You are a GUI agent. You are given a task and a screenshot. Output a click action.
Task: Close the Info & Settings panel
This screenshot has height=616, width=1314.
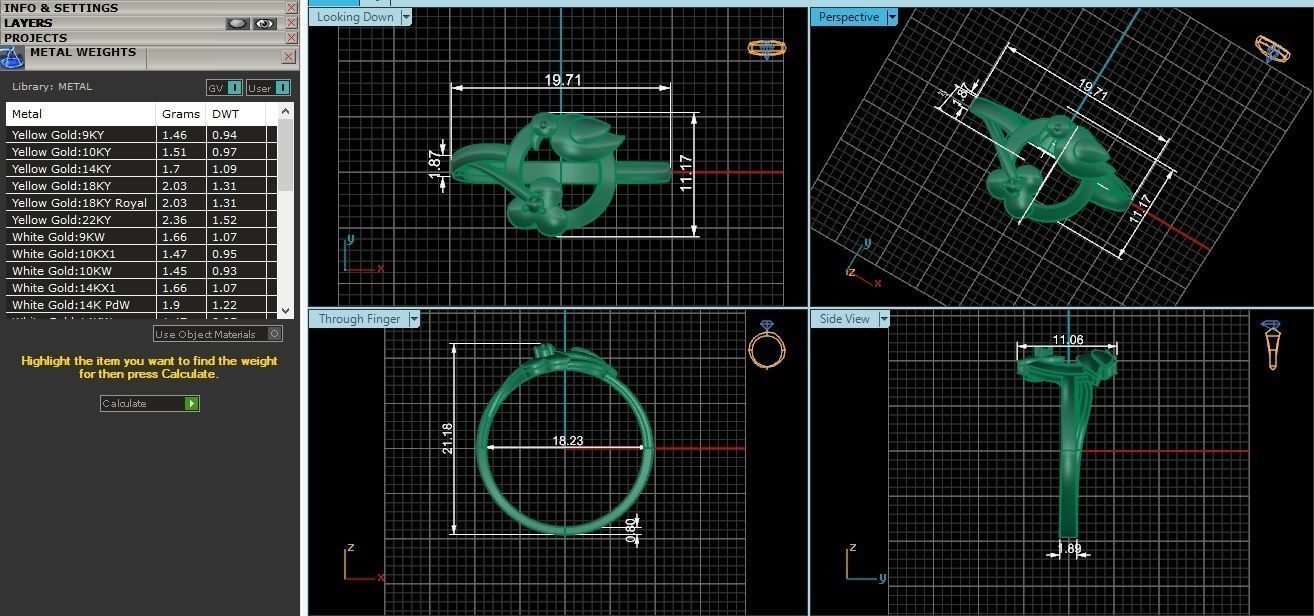pos(291,8)
